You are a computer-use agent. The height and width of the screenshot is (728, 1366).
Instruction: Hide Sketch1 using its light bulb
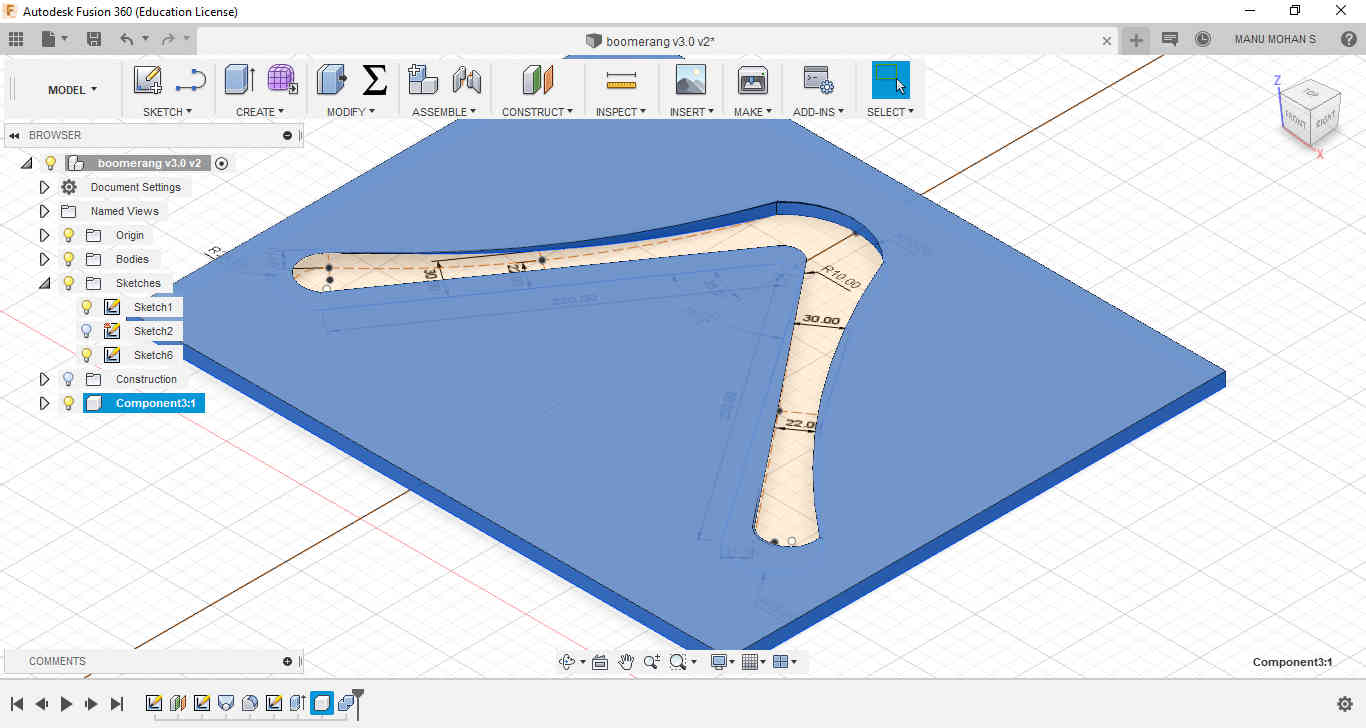click(x=87, y=307)
